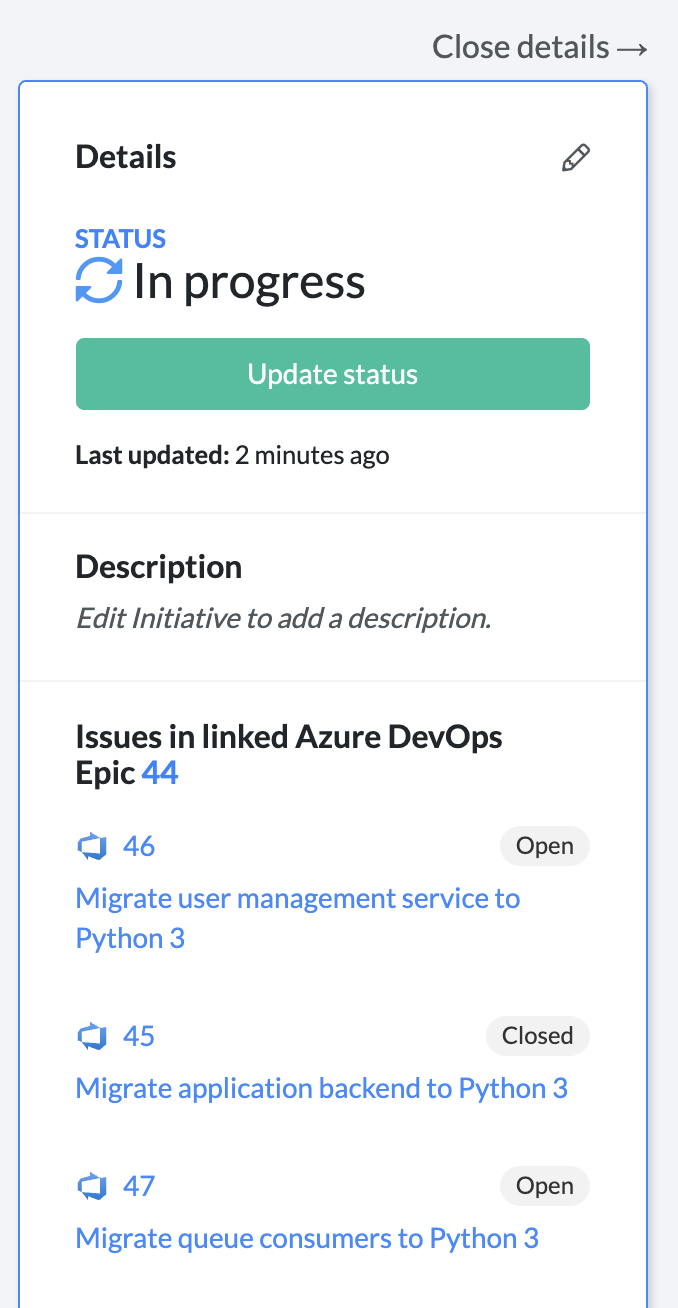Open Migrate user management service to Python 3
678x1308 pixels.
(298, 918)
